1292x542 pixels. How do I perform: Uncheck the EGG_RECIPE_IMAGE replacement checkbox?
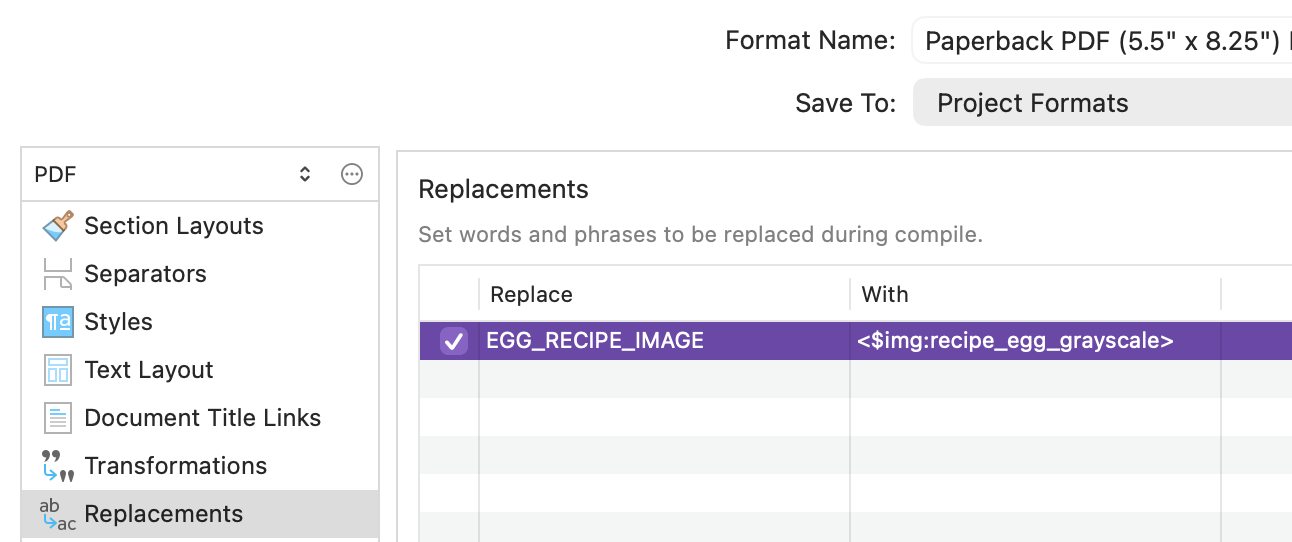coord(454,341)
